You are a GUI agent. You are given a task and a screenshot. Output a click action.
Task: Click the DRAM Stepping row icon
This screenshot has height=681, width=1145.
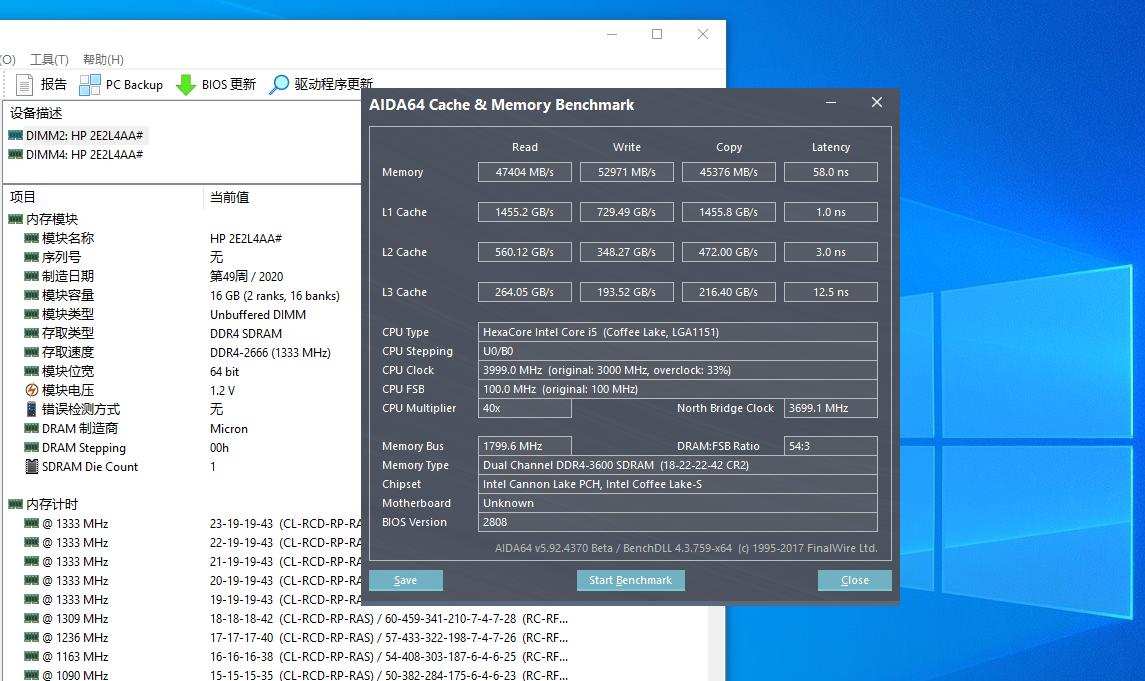(x=31, y=447)
